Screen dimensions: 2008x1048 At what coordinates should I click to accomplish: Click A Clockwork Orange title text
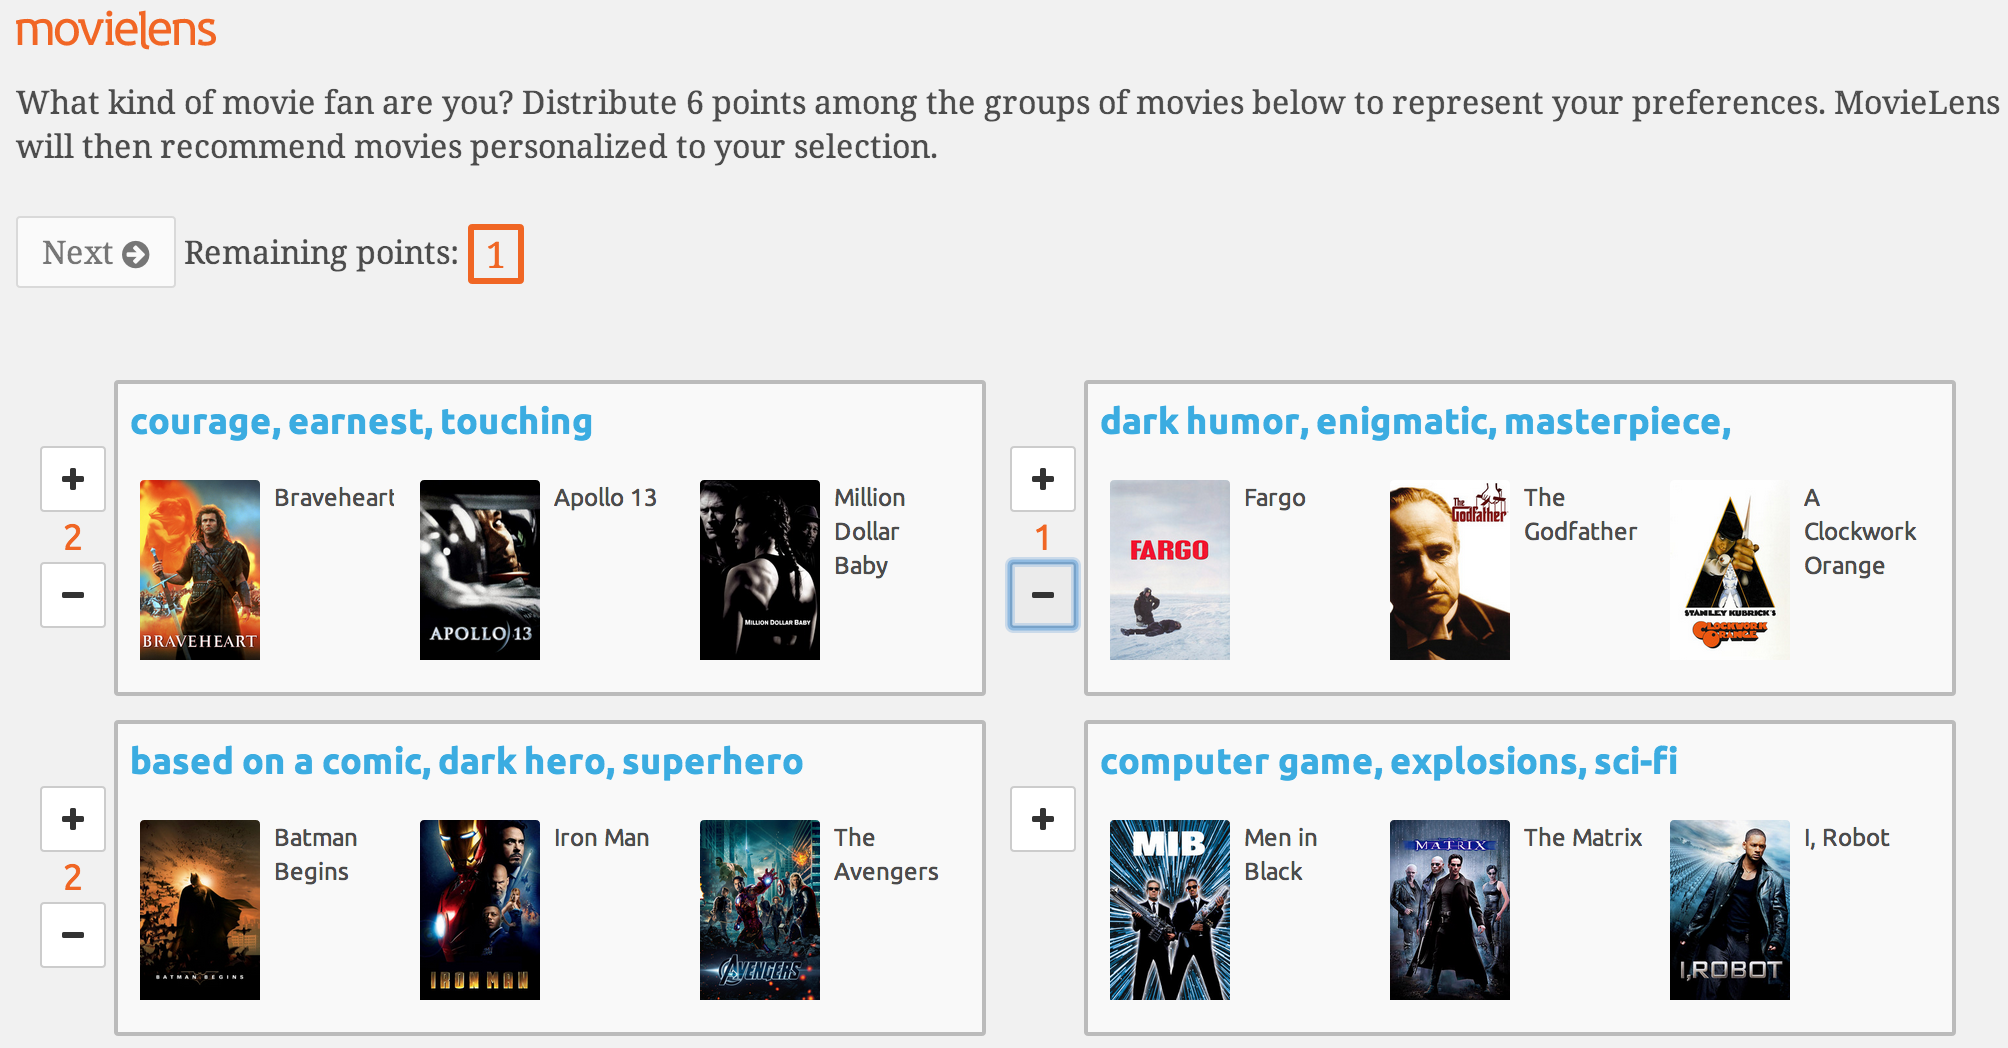1860,532
